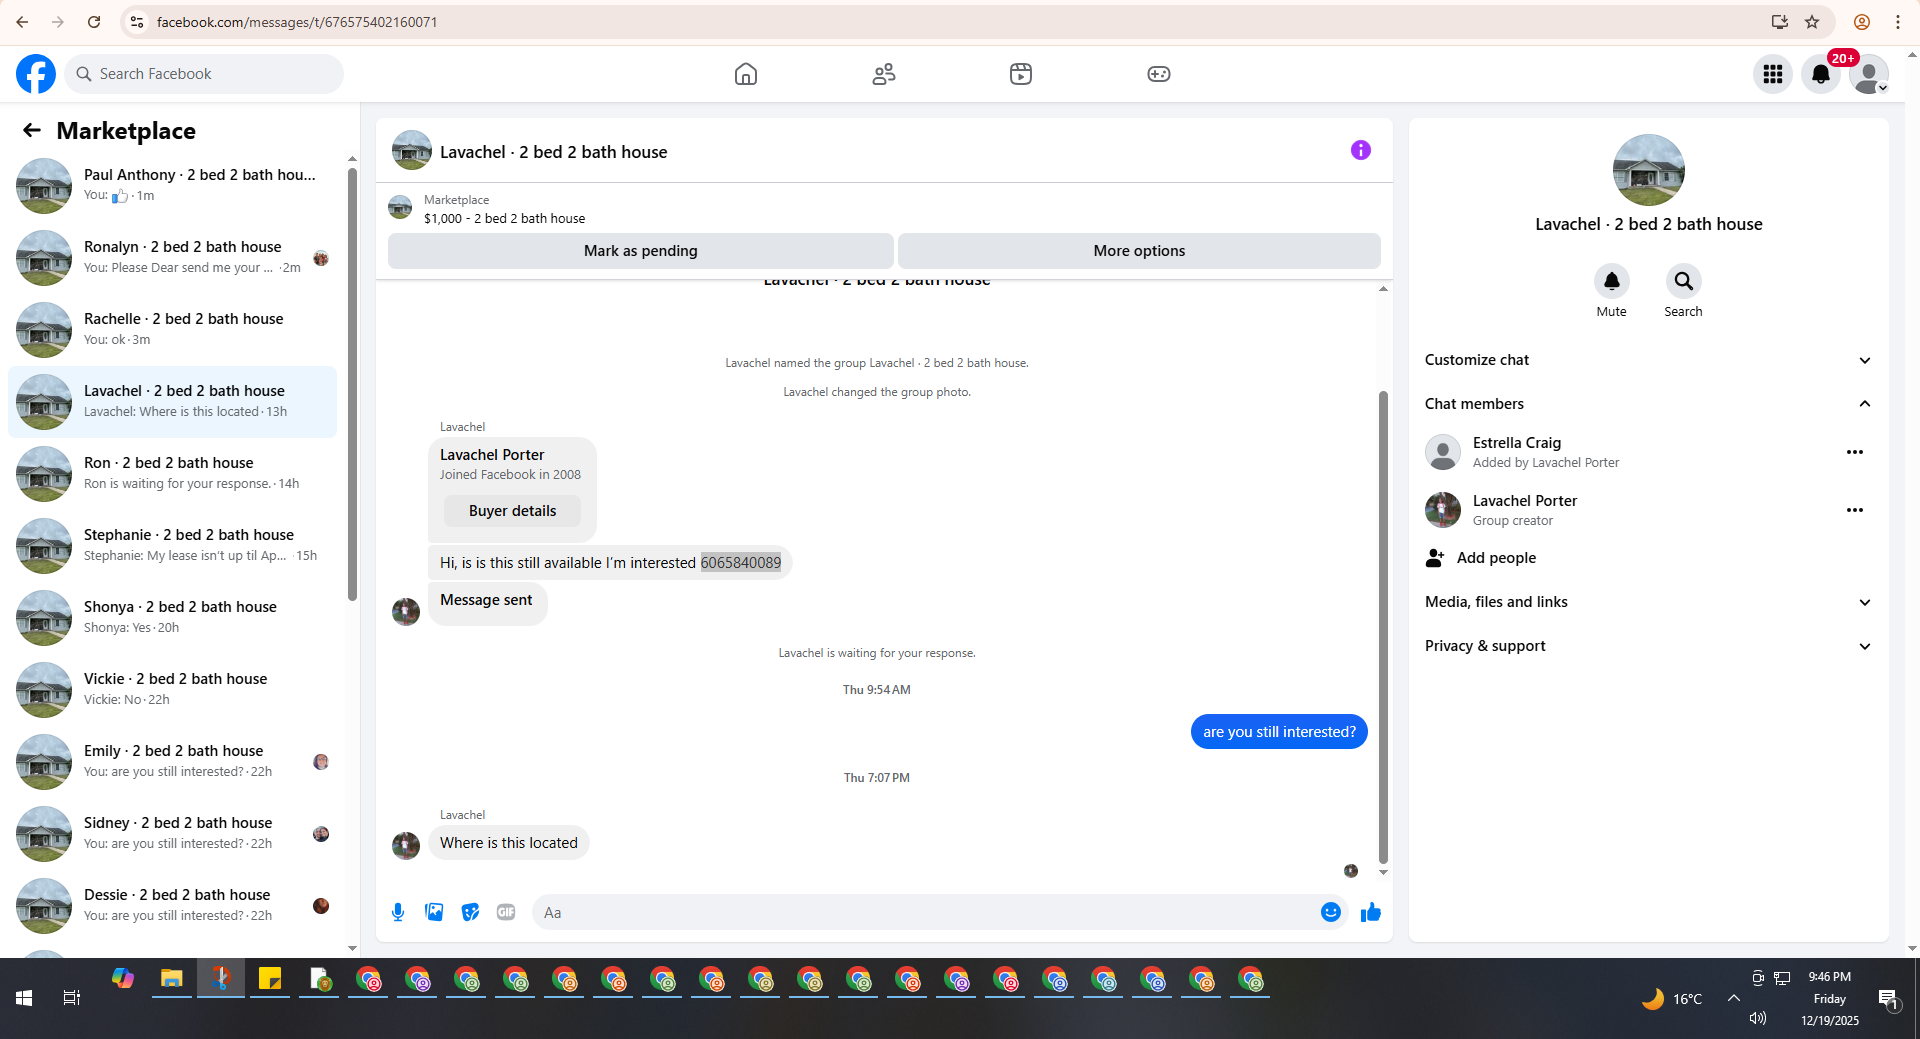Open Stephanie conversation

coord(173,545)
